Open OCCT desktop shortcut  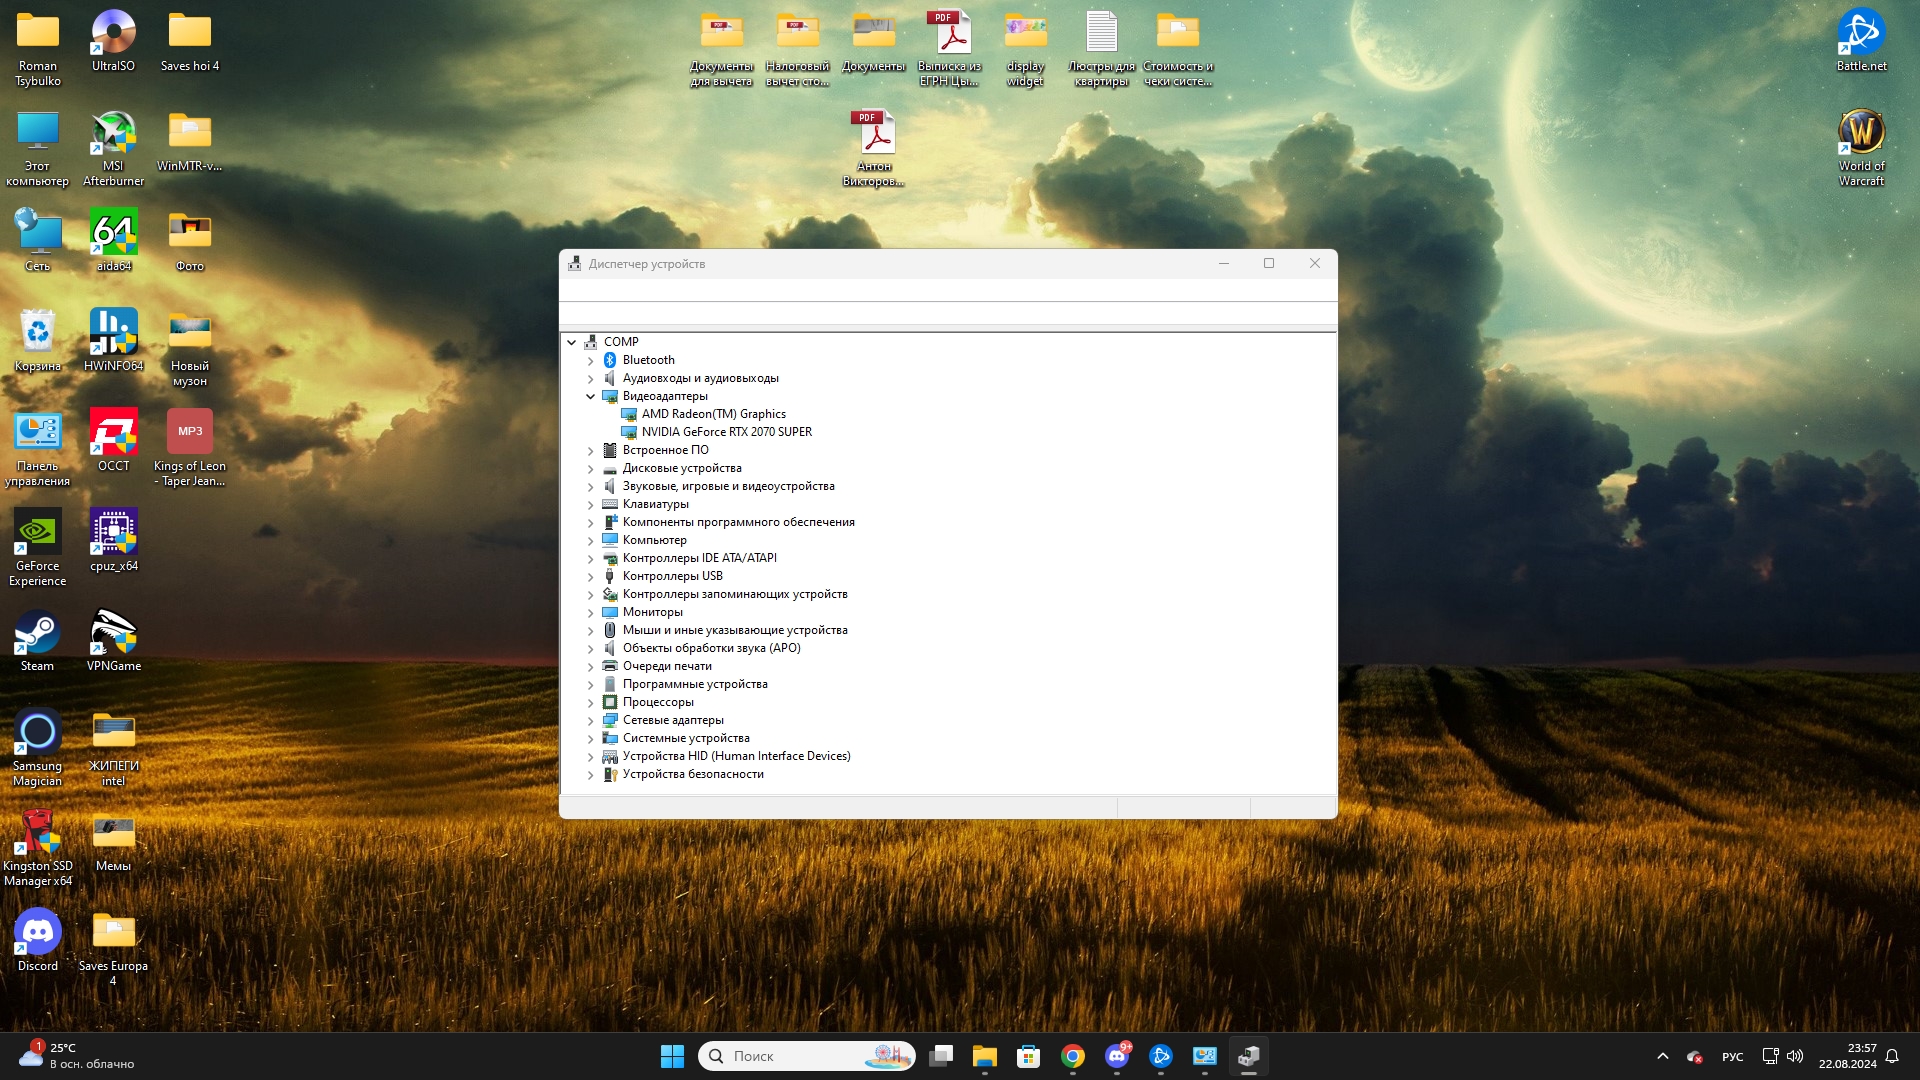click(x=113, y=433)
